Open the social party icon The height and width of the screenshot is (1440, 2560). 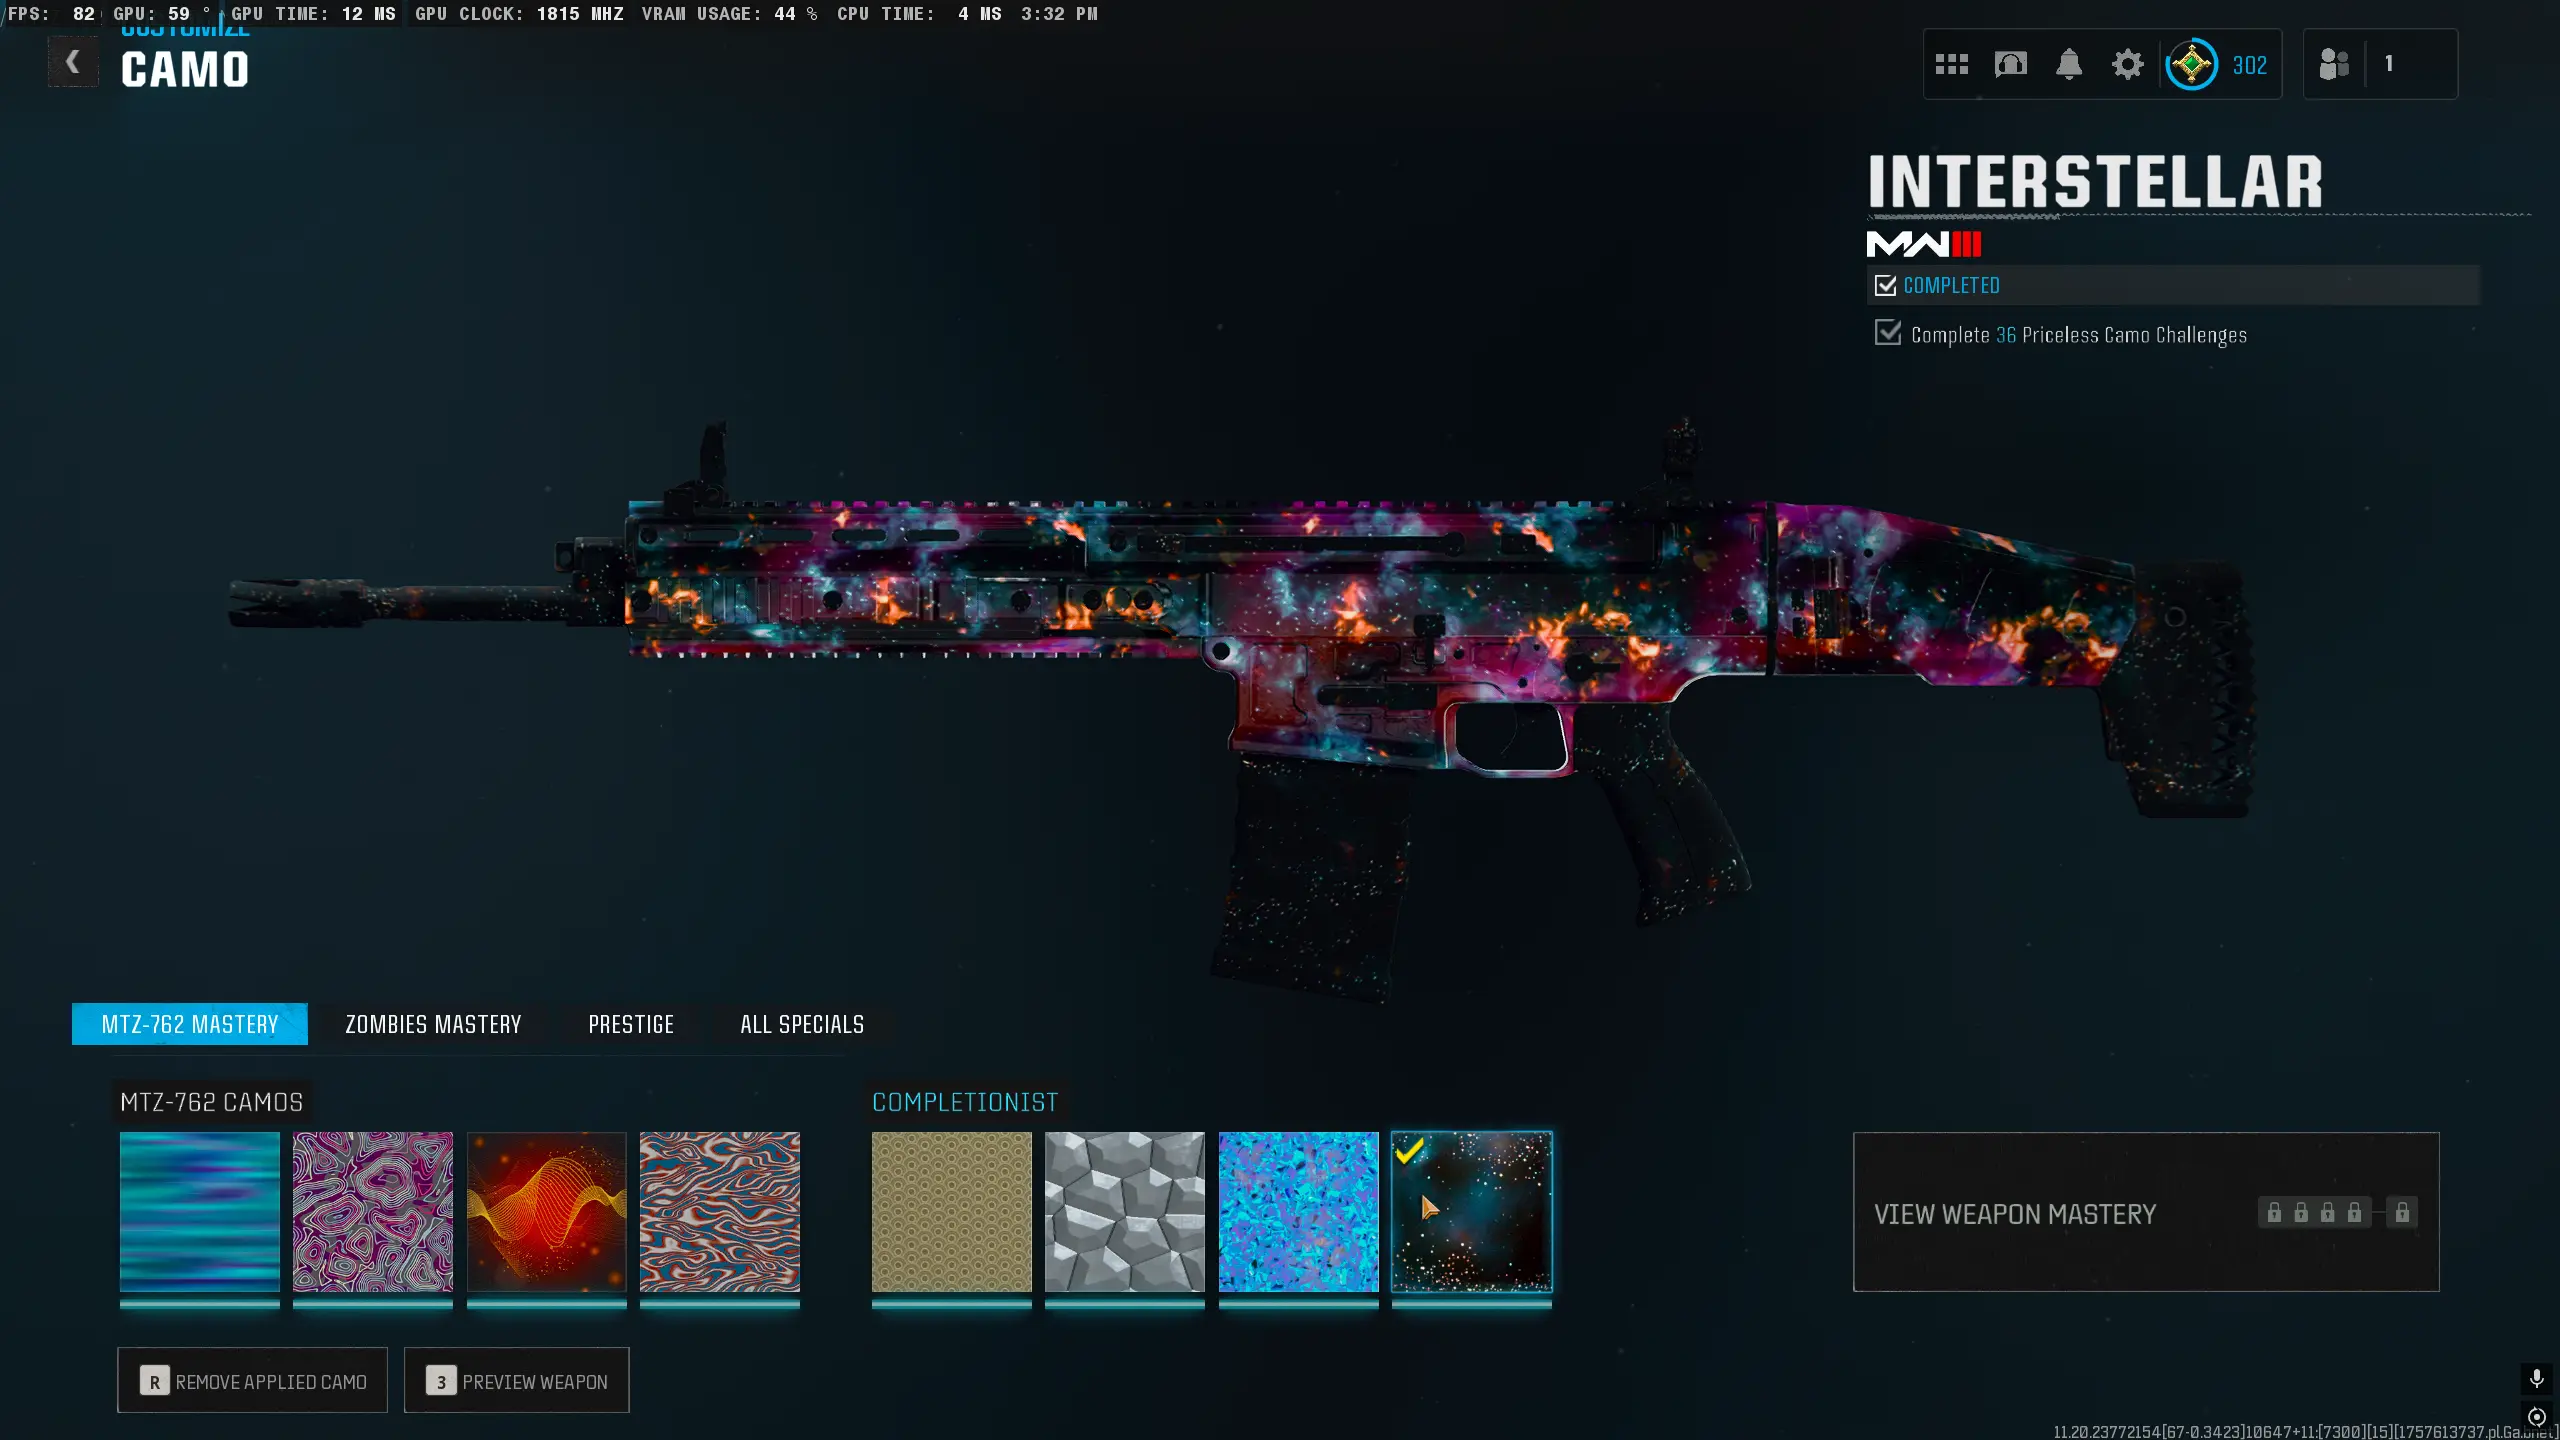pos(2334,65)
